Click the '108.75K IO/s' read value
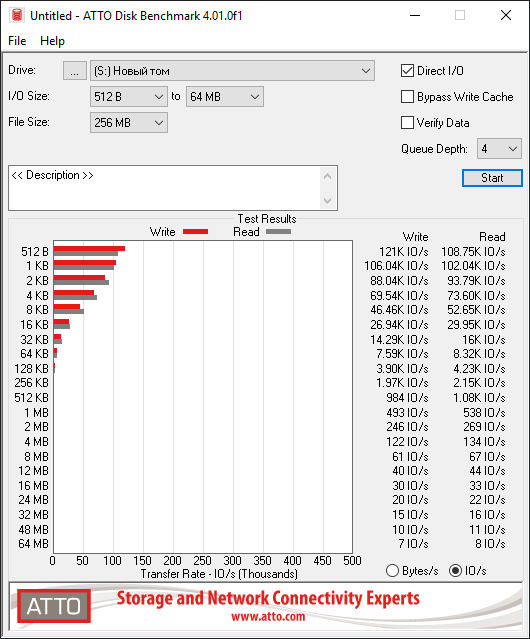530x639 pixels. 473,252
